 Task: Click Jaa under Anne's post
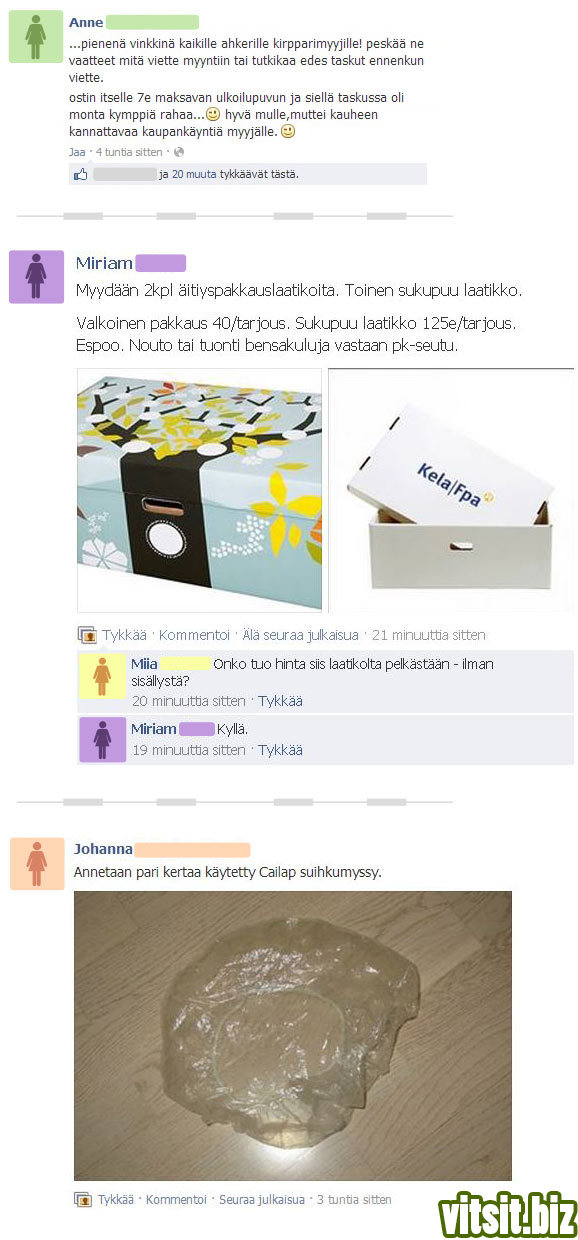(x=77, y=152)
